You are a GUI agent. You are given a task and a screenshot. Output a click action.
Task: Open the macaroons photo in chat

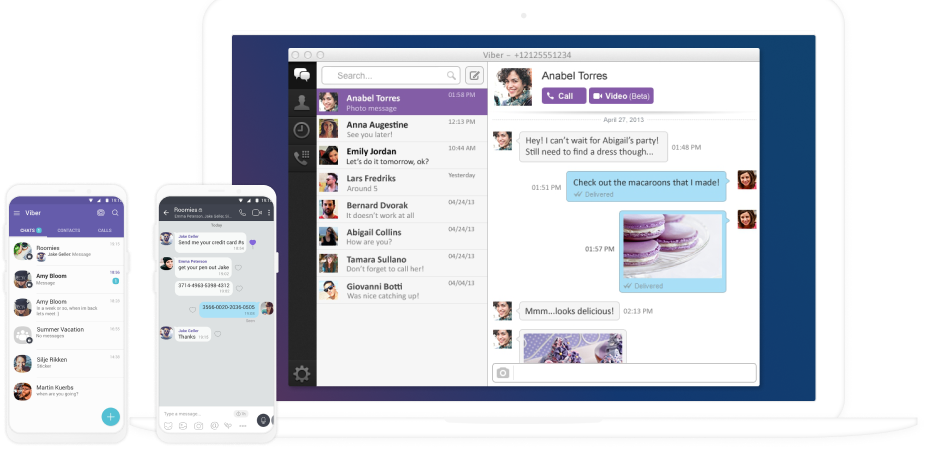click(669, 247)
